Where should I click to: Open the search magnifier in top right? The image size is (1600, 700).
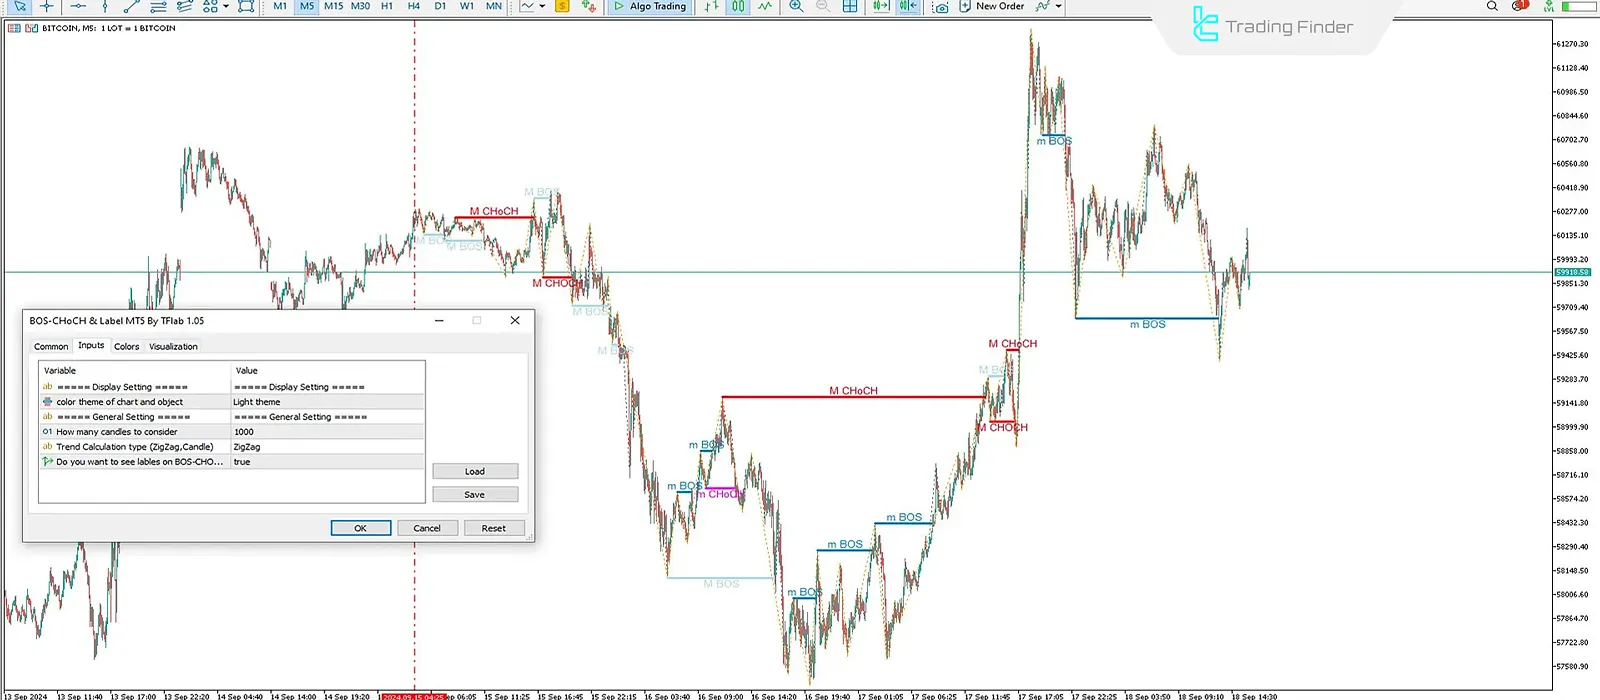tap(1492, 6)
